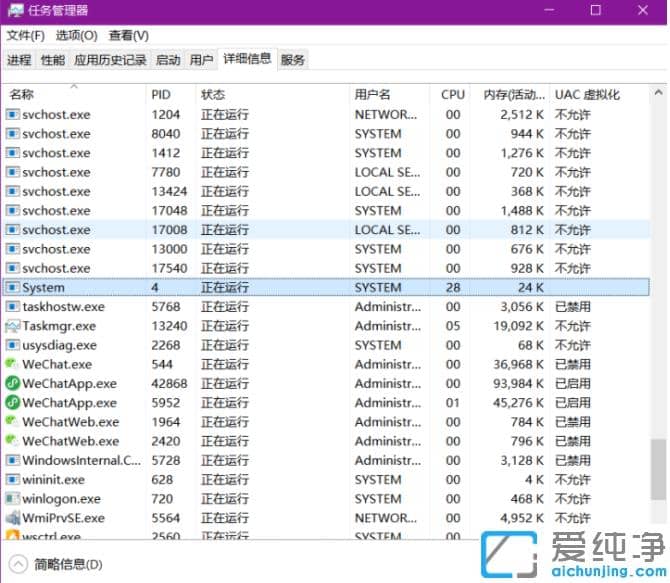Click icon of svchost.exe PID 17008
This screenshot has height=583, width=670.
pos(12,230)
